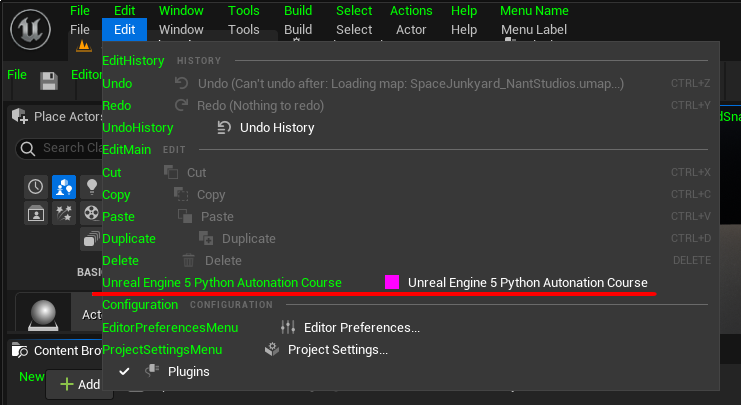The image size is (741, 405).
Task: Choose Undo History from Edit menu
Action: coord(411,128)
